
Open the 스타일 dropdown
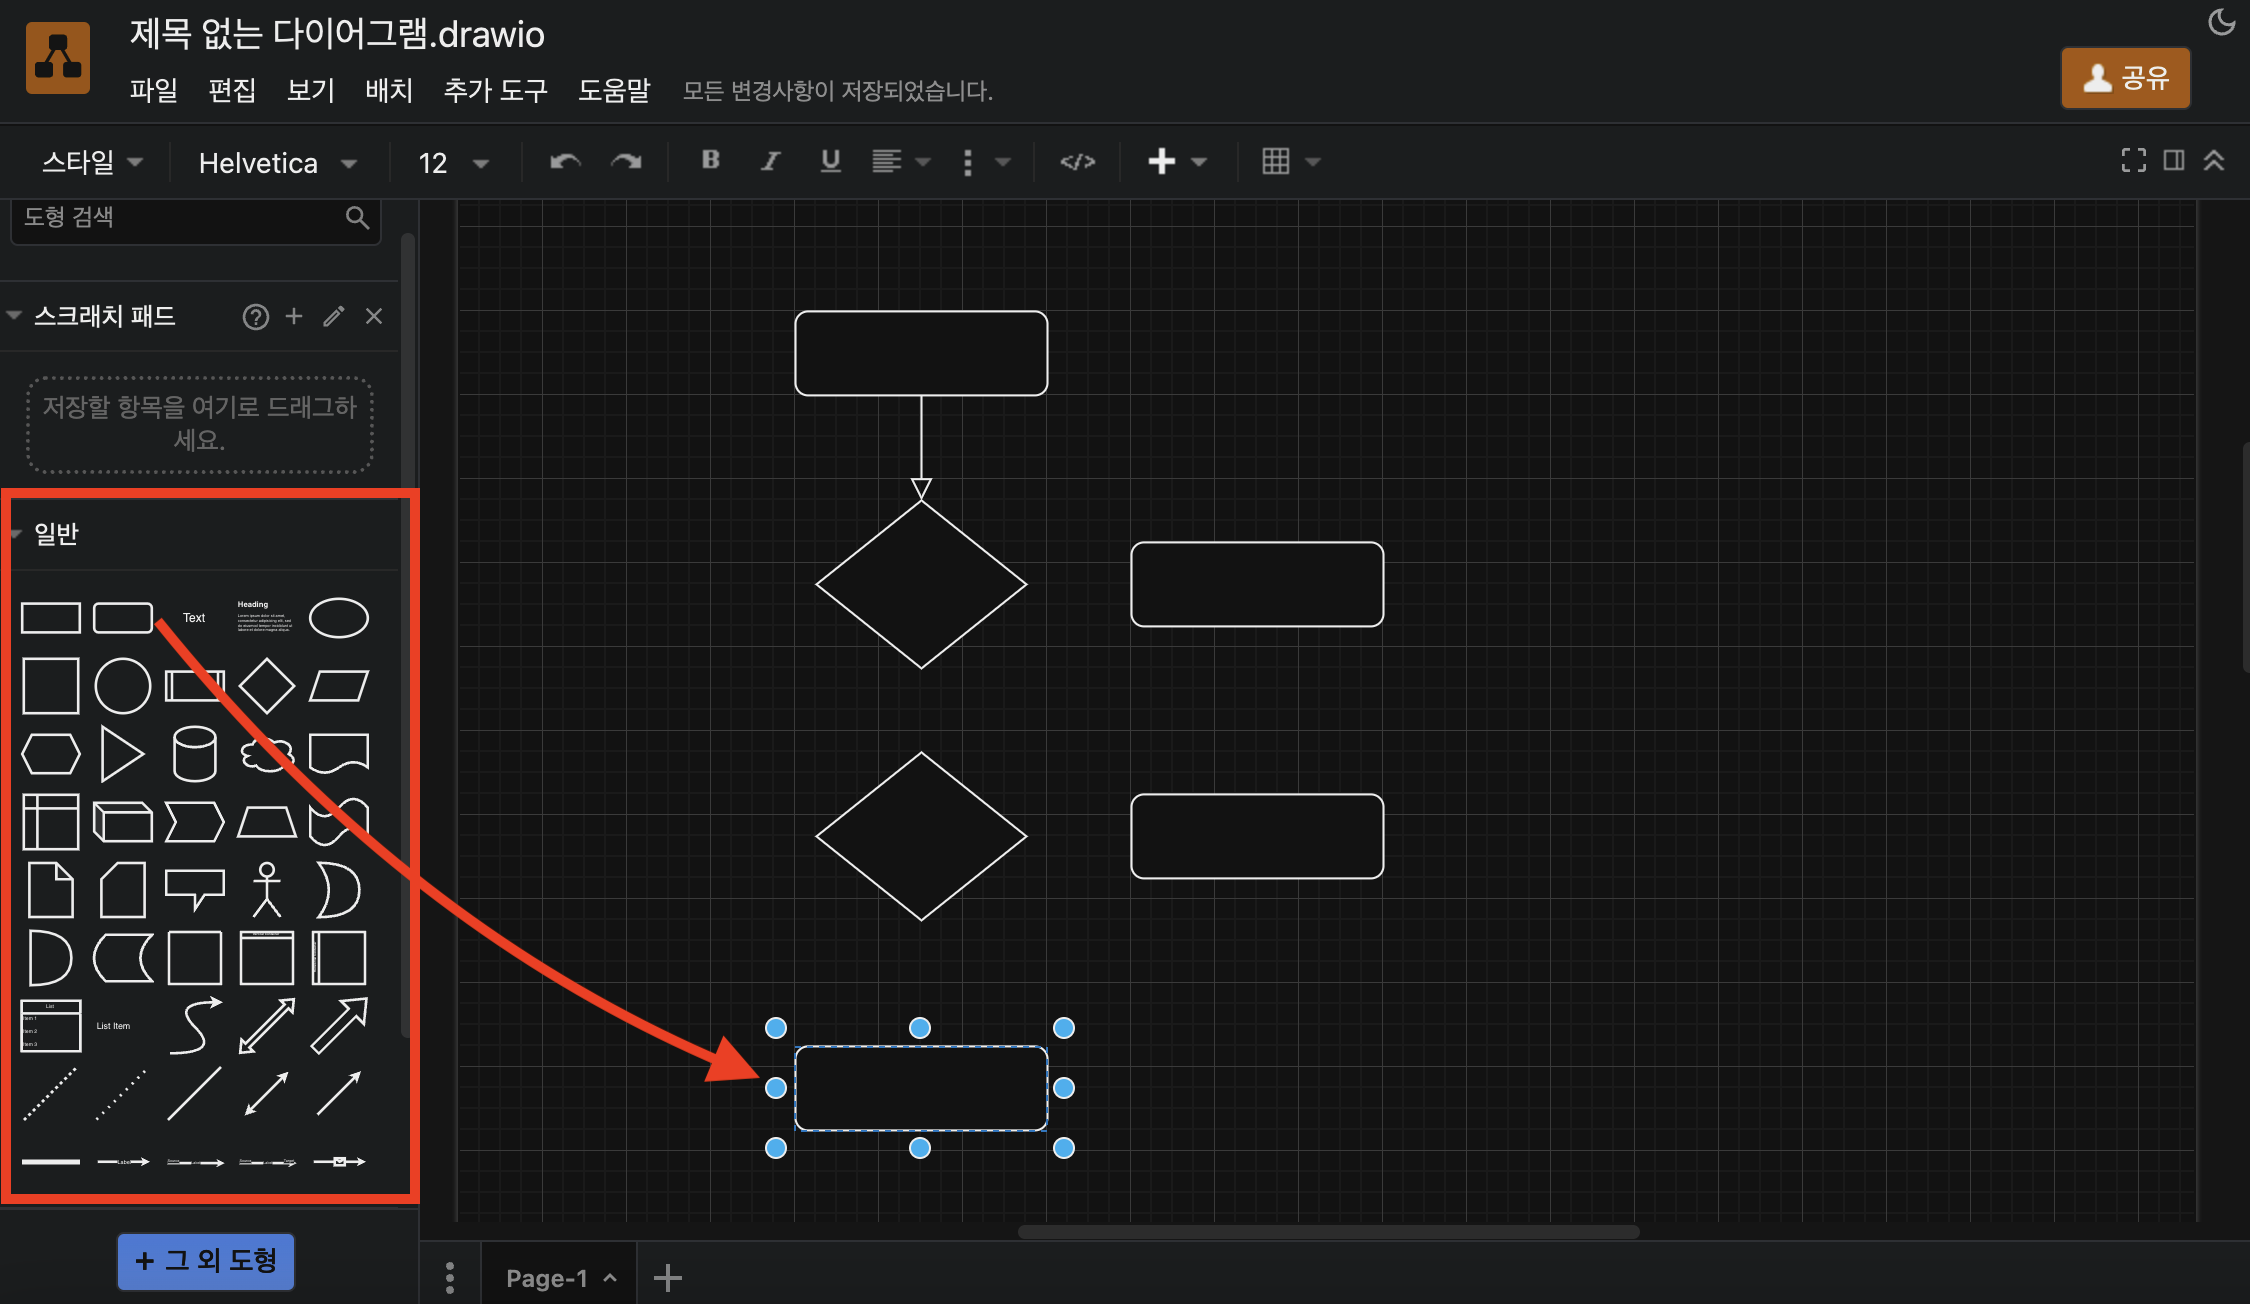(x=92, y=162)
